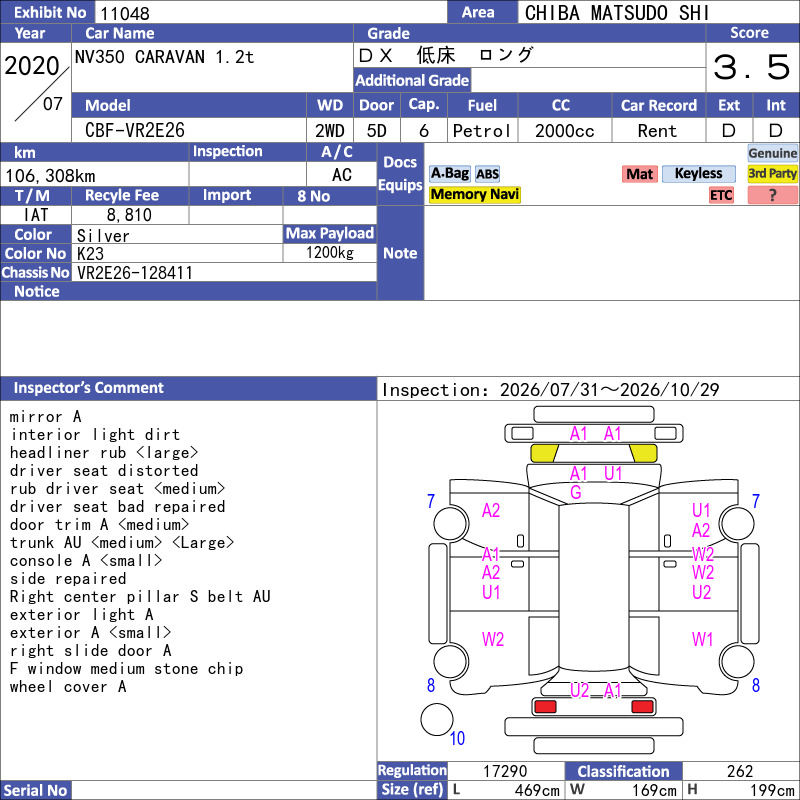Select the year value 2020
This screenshot has width=800, height=800.
(x=32, y=66)
